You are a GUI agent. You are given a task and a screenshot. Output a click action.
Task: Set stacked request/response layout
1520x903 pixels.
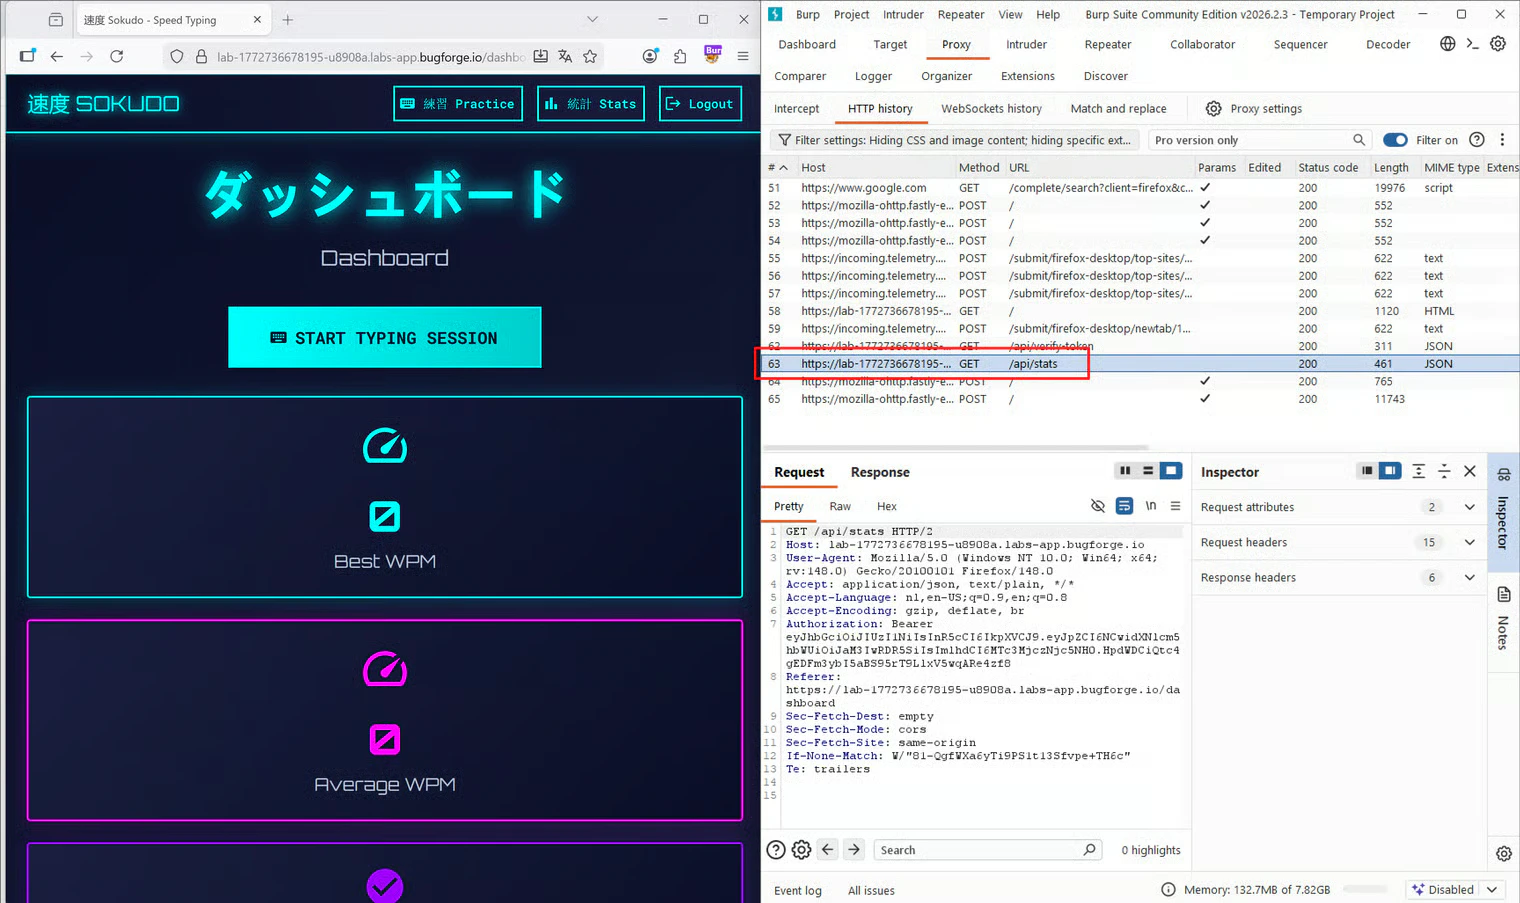click(x=1148, y=471)
